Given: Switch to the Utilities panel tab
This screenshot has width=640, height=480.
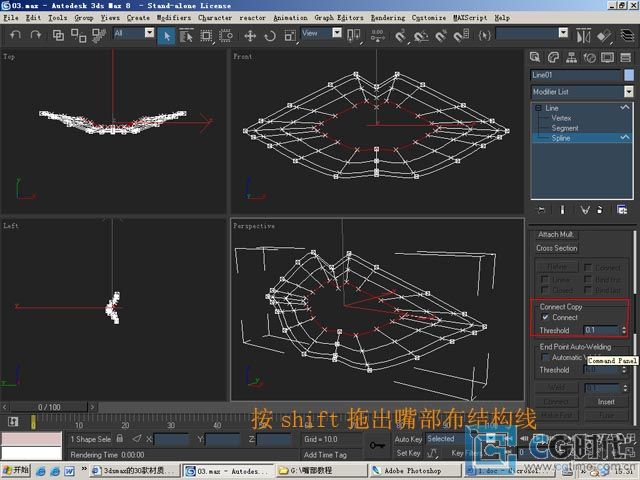Looking at the screenshot, I should click(x=626, y=58).
